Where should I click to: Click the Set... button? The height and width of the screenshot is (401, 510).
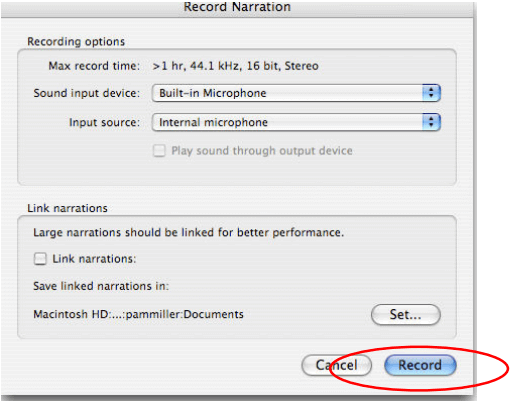(x=406, y=314)
